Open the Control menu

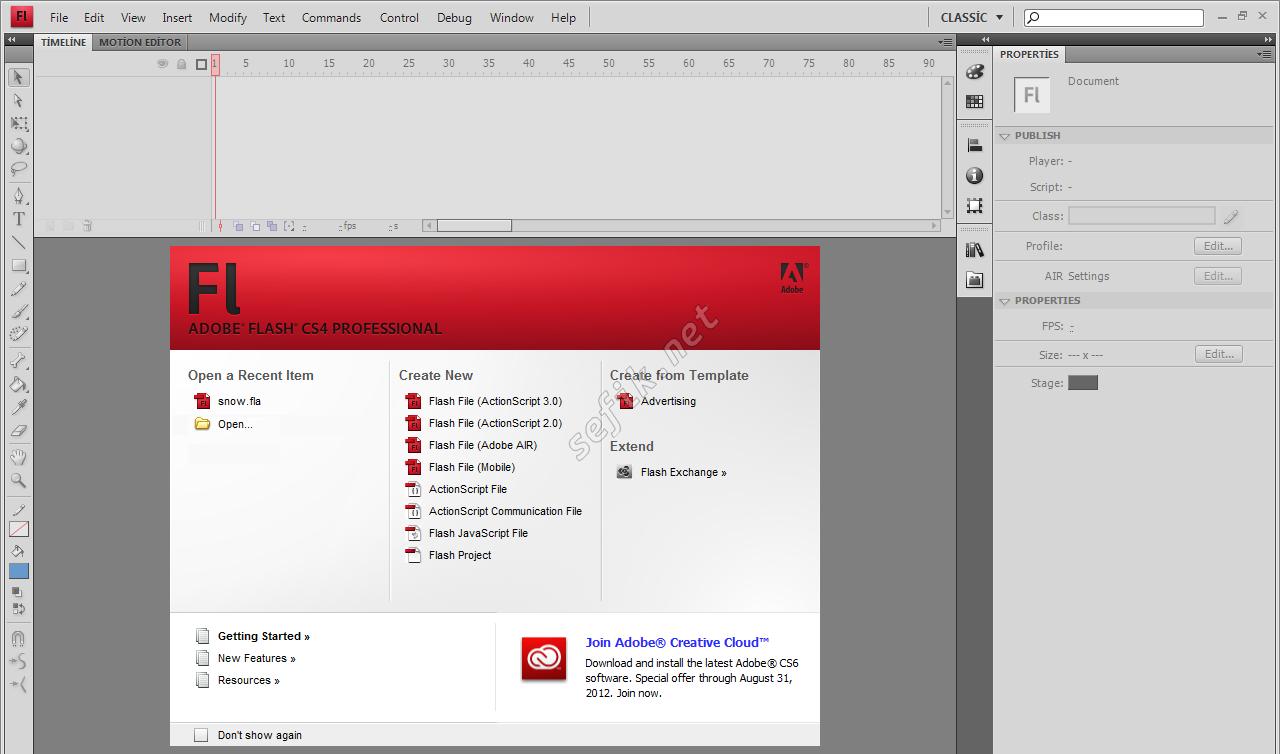click(x=399, y=17)
